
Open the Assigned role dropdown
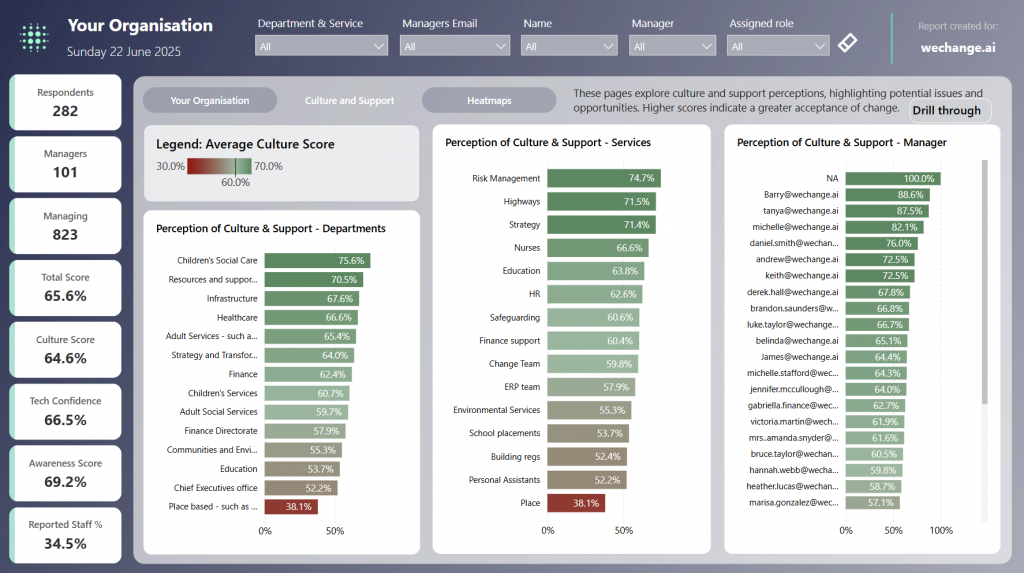coord(779,46)
